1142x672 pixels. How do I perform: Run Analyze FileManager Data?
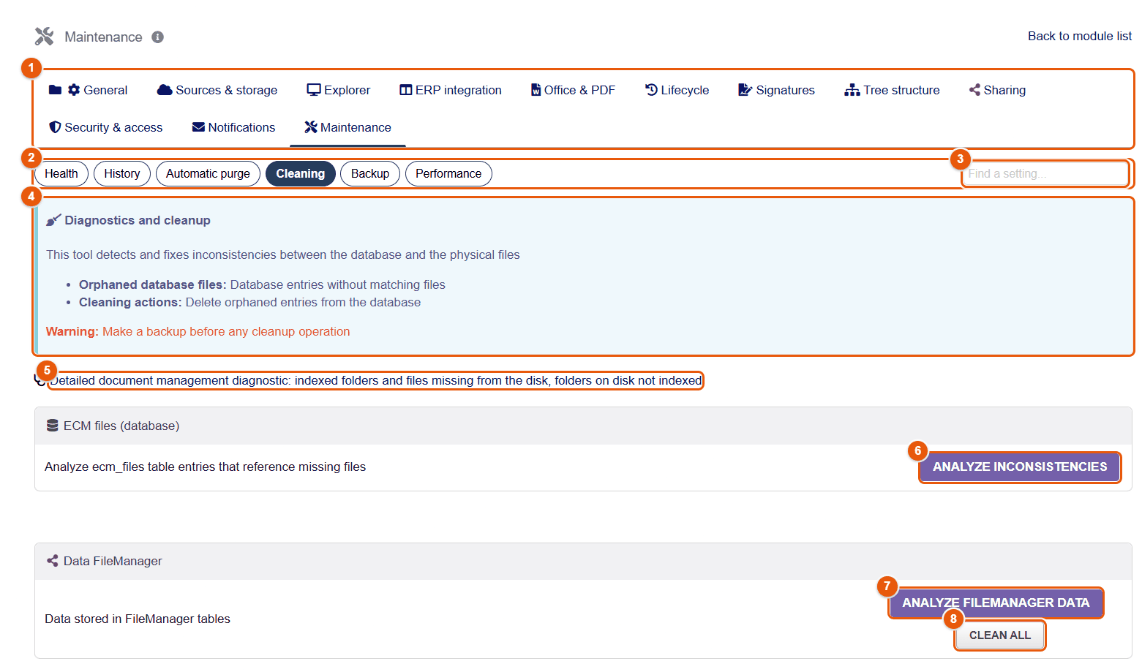click(x=996, y=603)
